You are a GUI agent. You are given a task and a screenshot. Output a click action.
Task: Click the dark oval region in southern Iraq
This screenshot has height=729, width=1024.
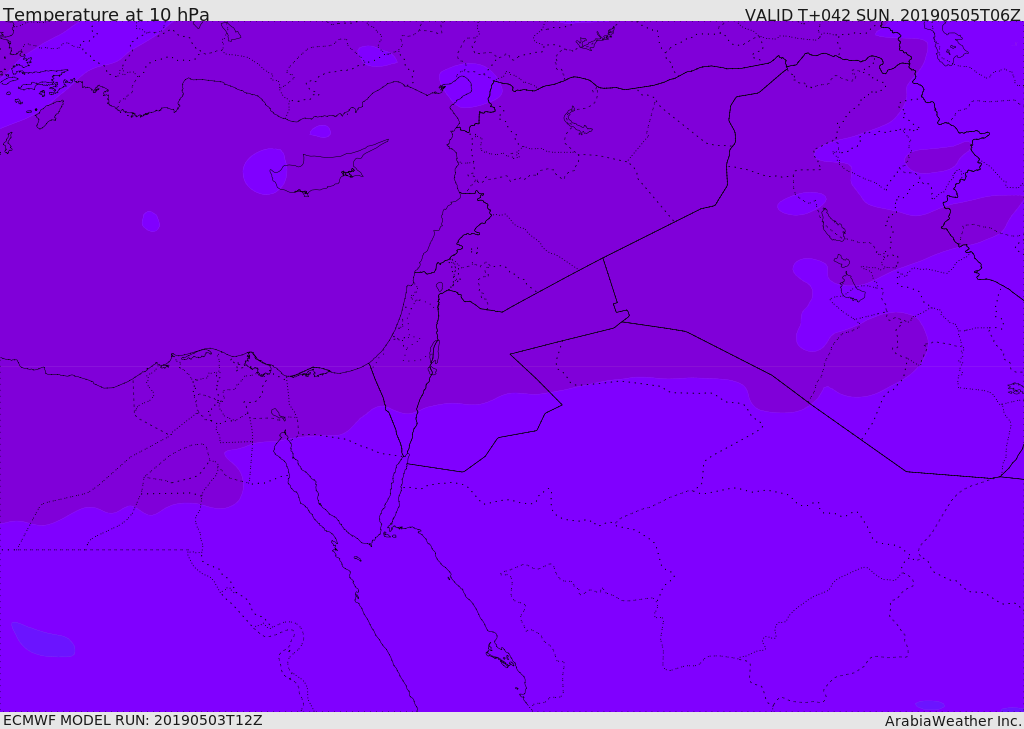(874, 355)
